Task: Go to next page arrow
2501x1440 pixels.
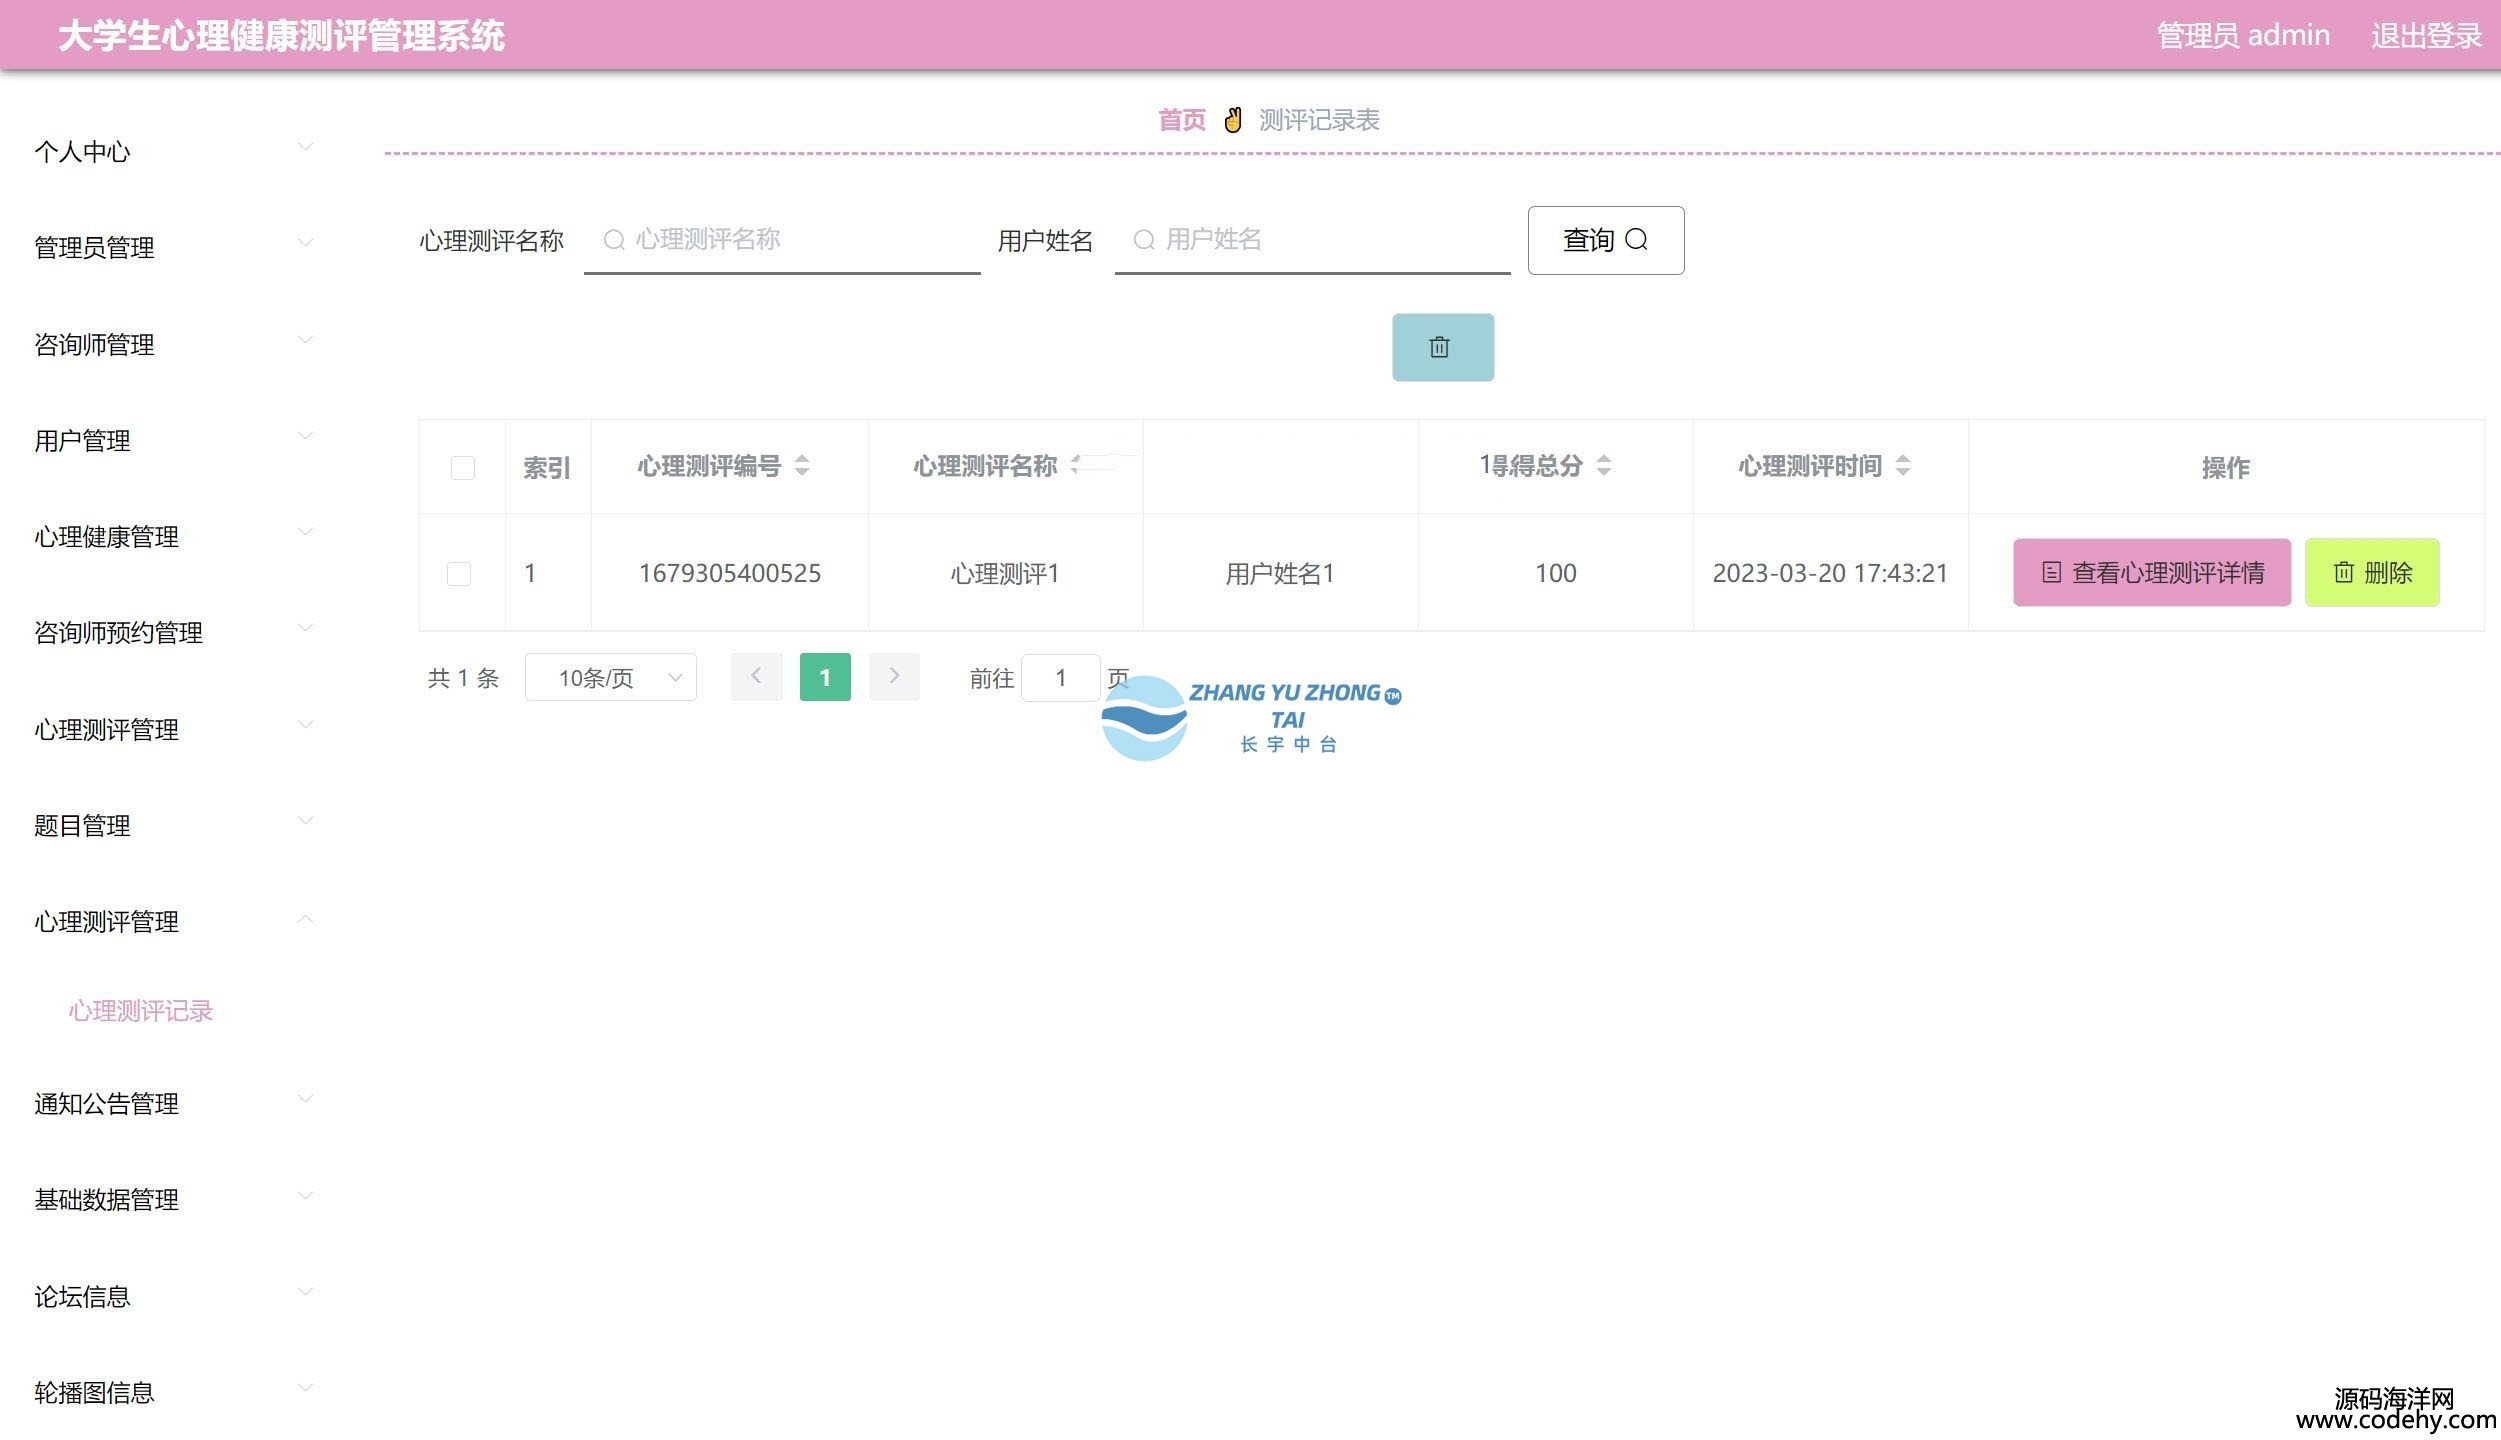Action: coord(894,677)
